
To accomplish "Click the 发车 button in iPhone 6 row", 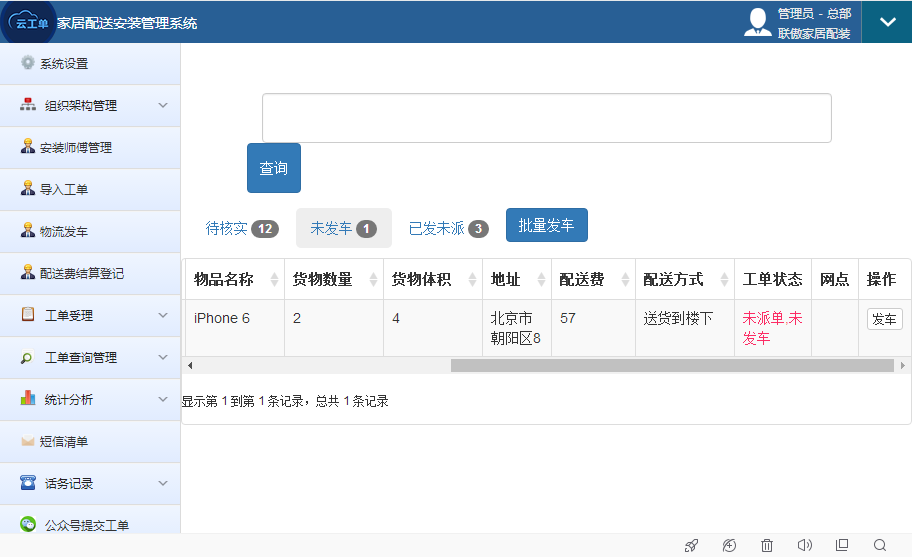I will (x=884, y=319).
